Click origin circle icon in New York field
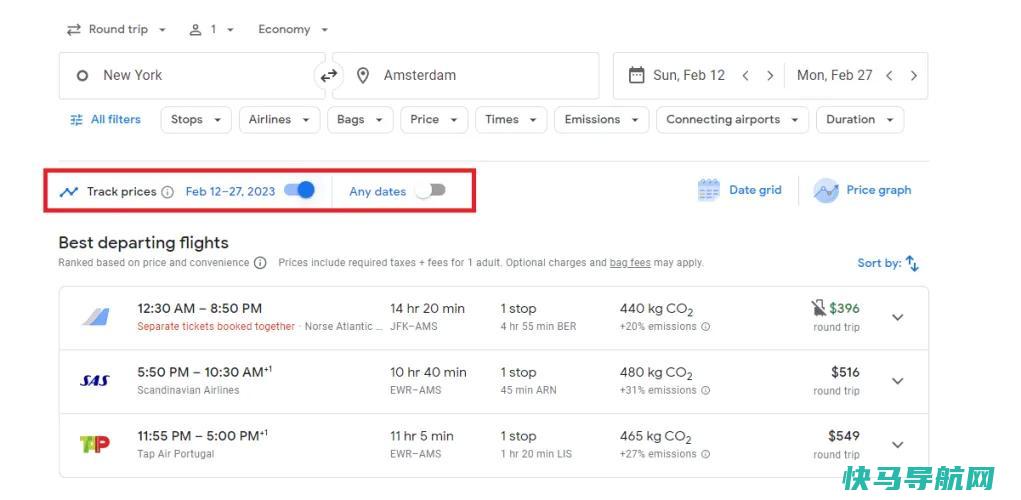 82,76
